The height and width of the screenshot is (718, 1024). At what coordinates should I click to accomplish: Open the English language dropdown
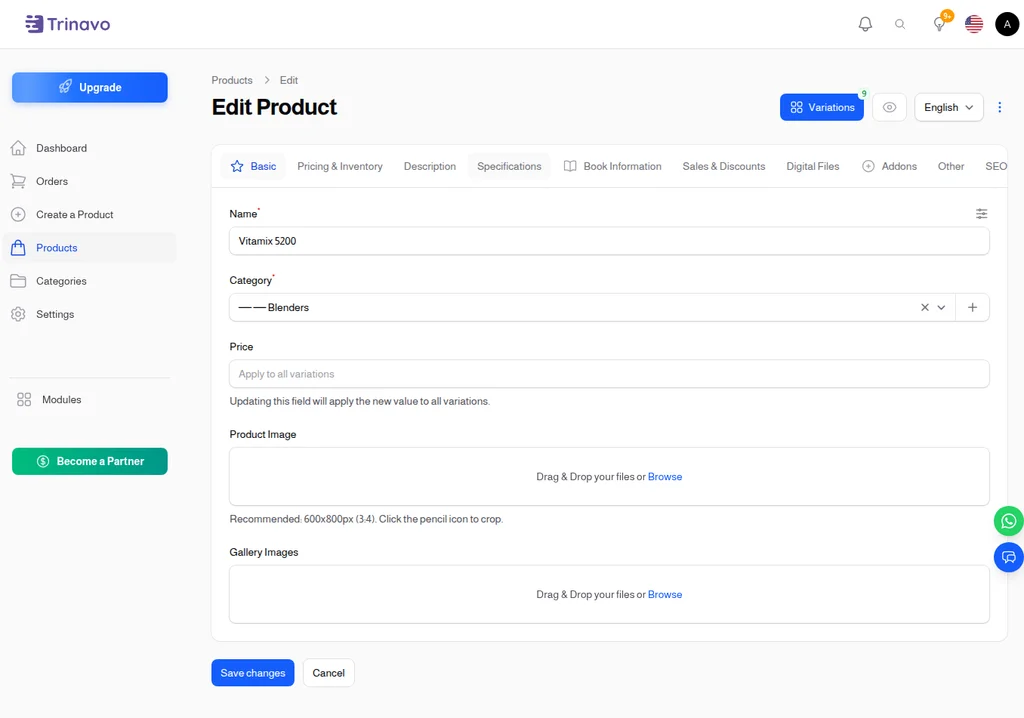tap(949, 107)
